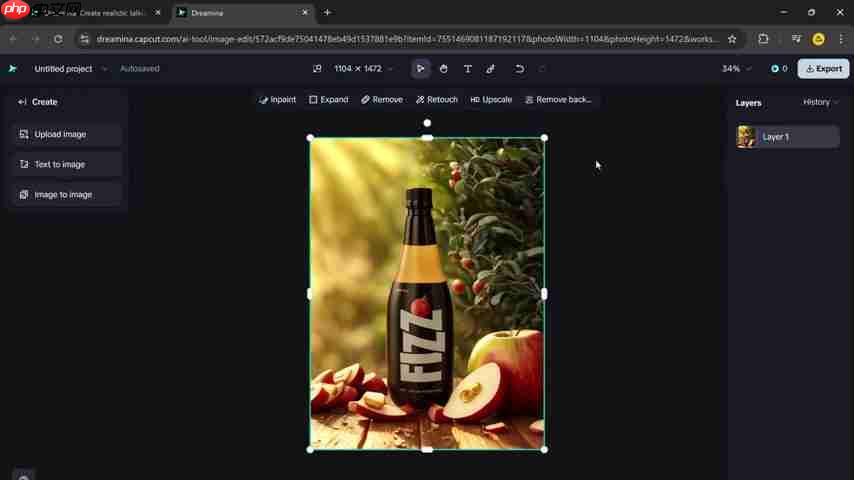Select the Text tool icon
854x480 pixels.
coord(468,69)
